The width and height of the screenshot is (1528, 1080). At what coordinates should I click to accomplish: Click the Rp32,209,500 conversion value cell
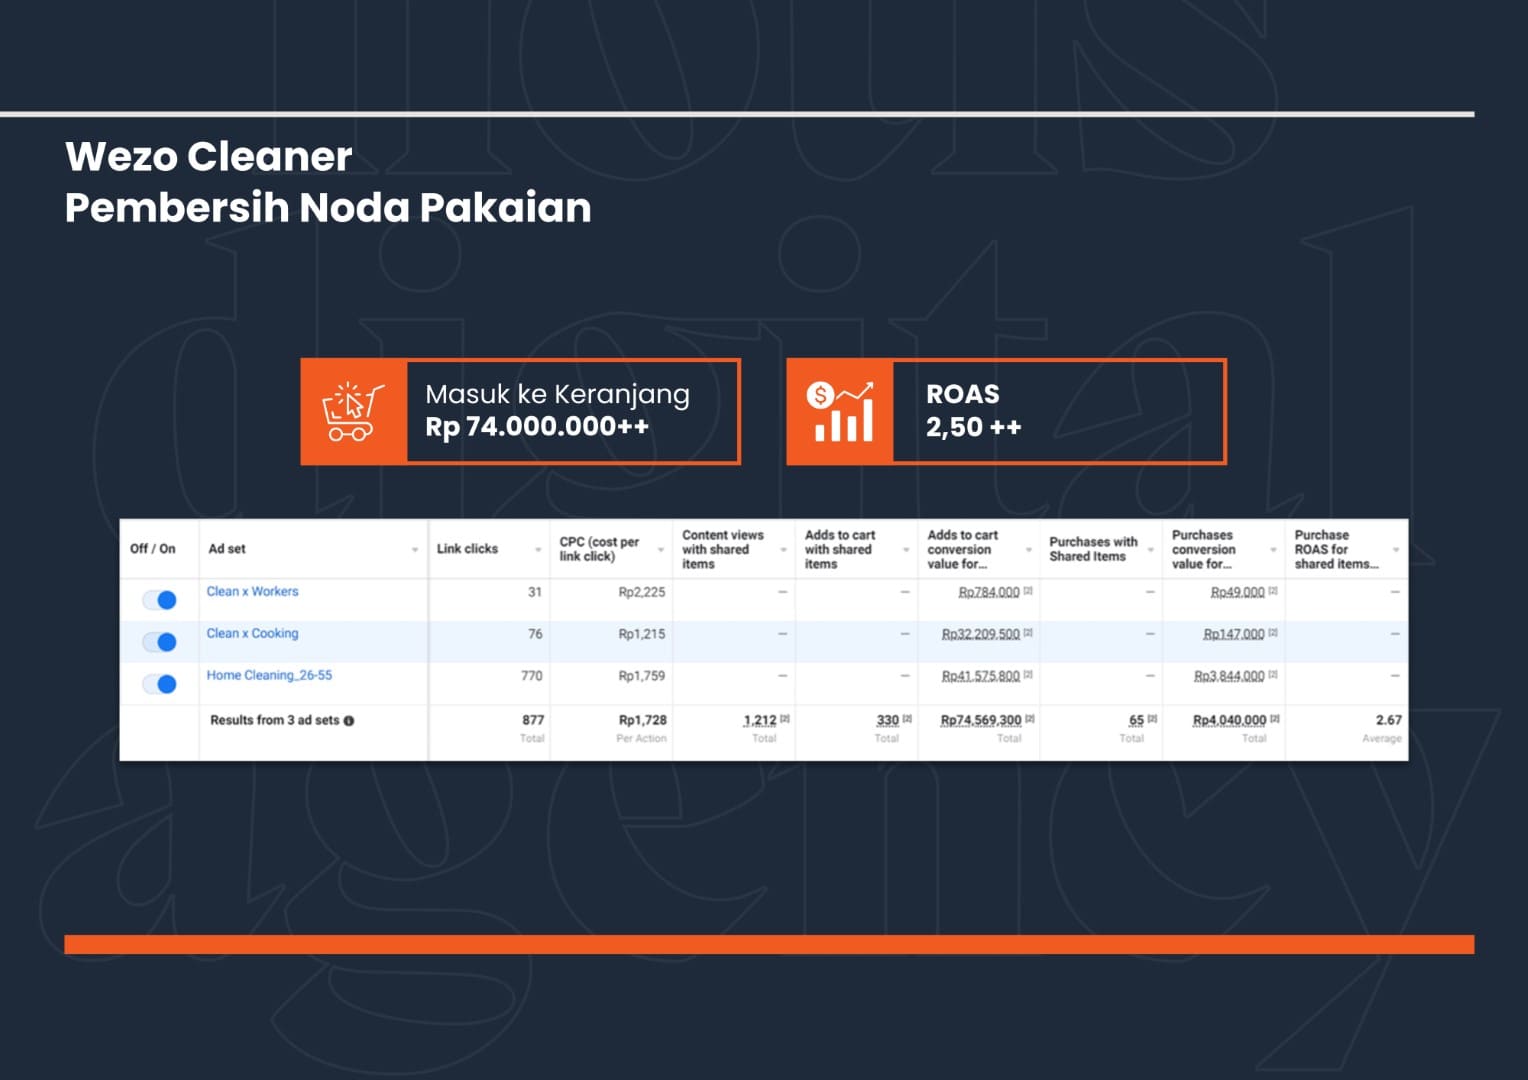[980, 635]
